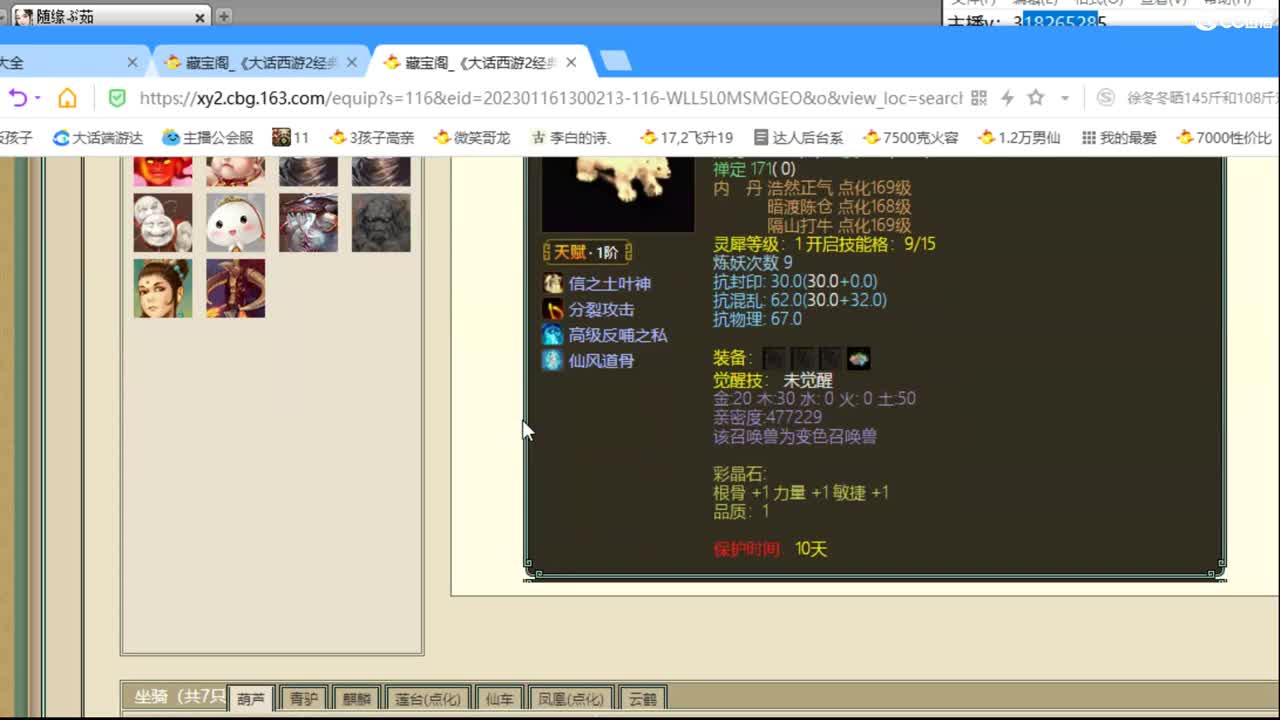The height and width of the screenshot is (720, 1280).
Task: Click the 保护时间 10天 text
Action: [770, 549]
